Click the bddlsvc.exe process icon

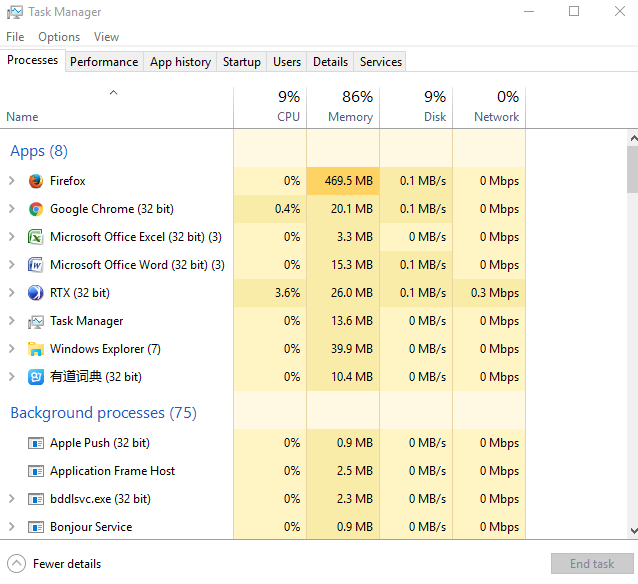[36, 499]
